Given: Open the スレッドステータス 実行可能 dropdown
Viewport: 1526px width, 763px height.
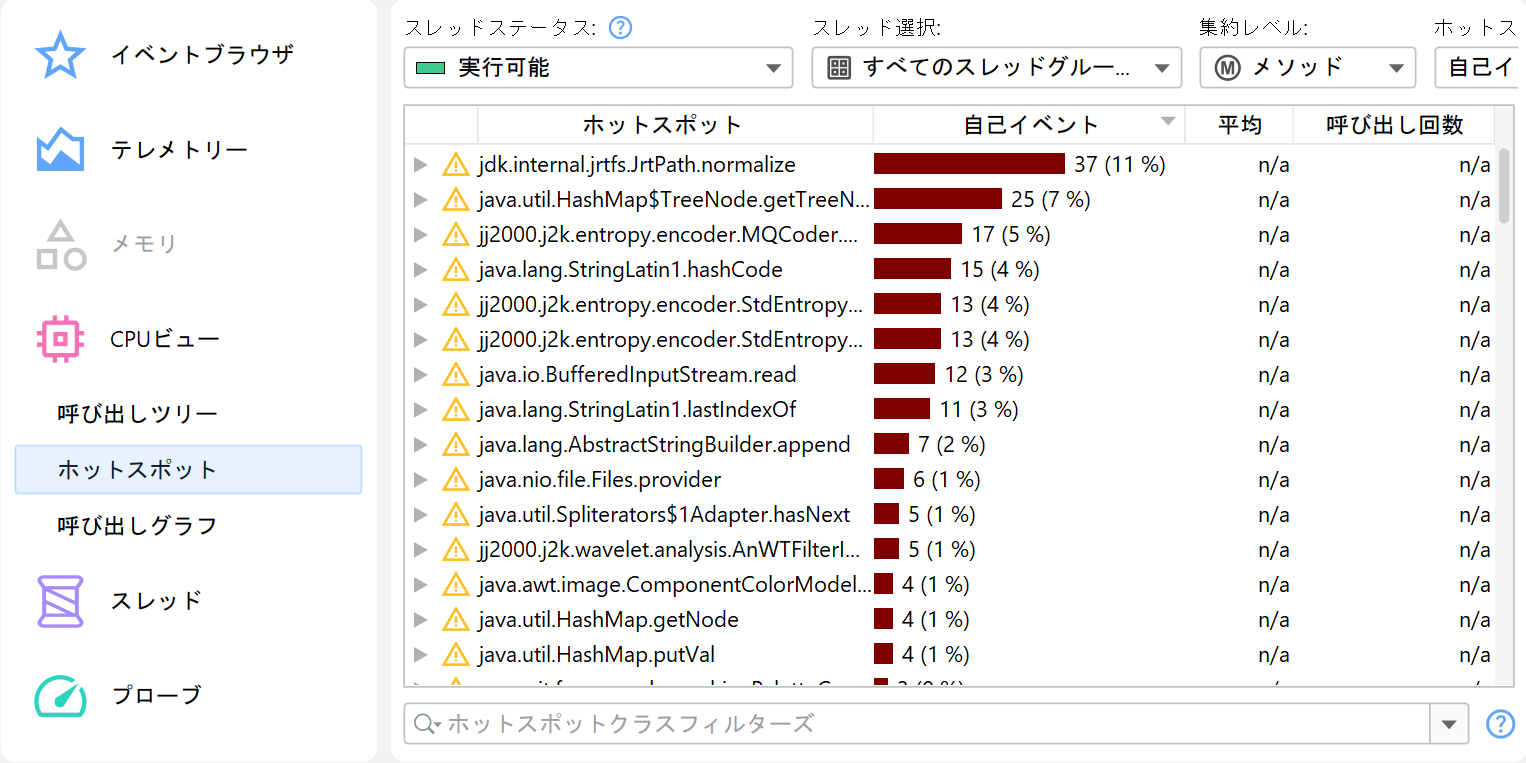Looking at the screenshot, I should tap(598, 68).
